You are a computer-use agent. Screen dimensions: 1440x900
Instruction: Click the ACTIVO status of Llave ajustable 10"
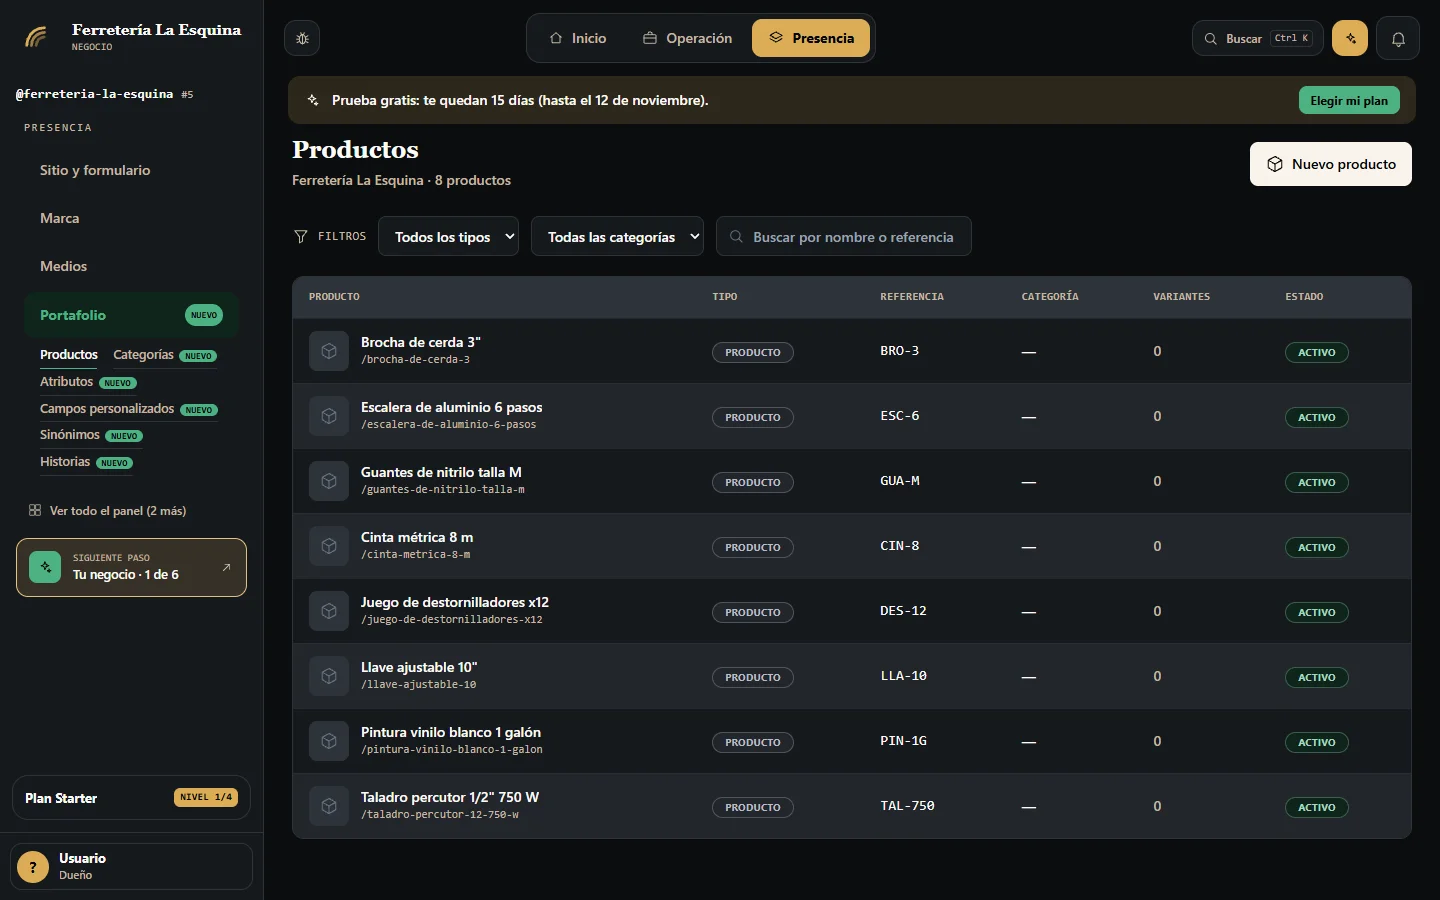[x=1317, y=677]
